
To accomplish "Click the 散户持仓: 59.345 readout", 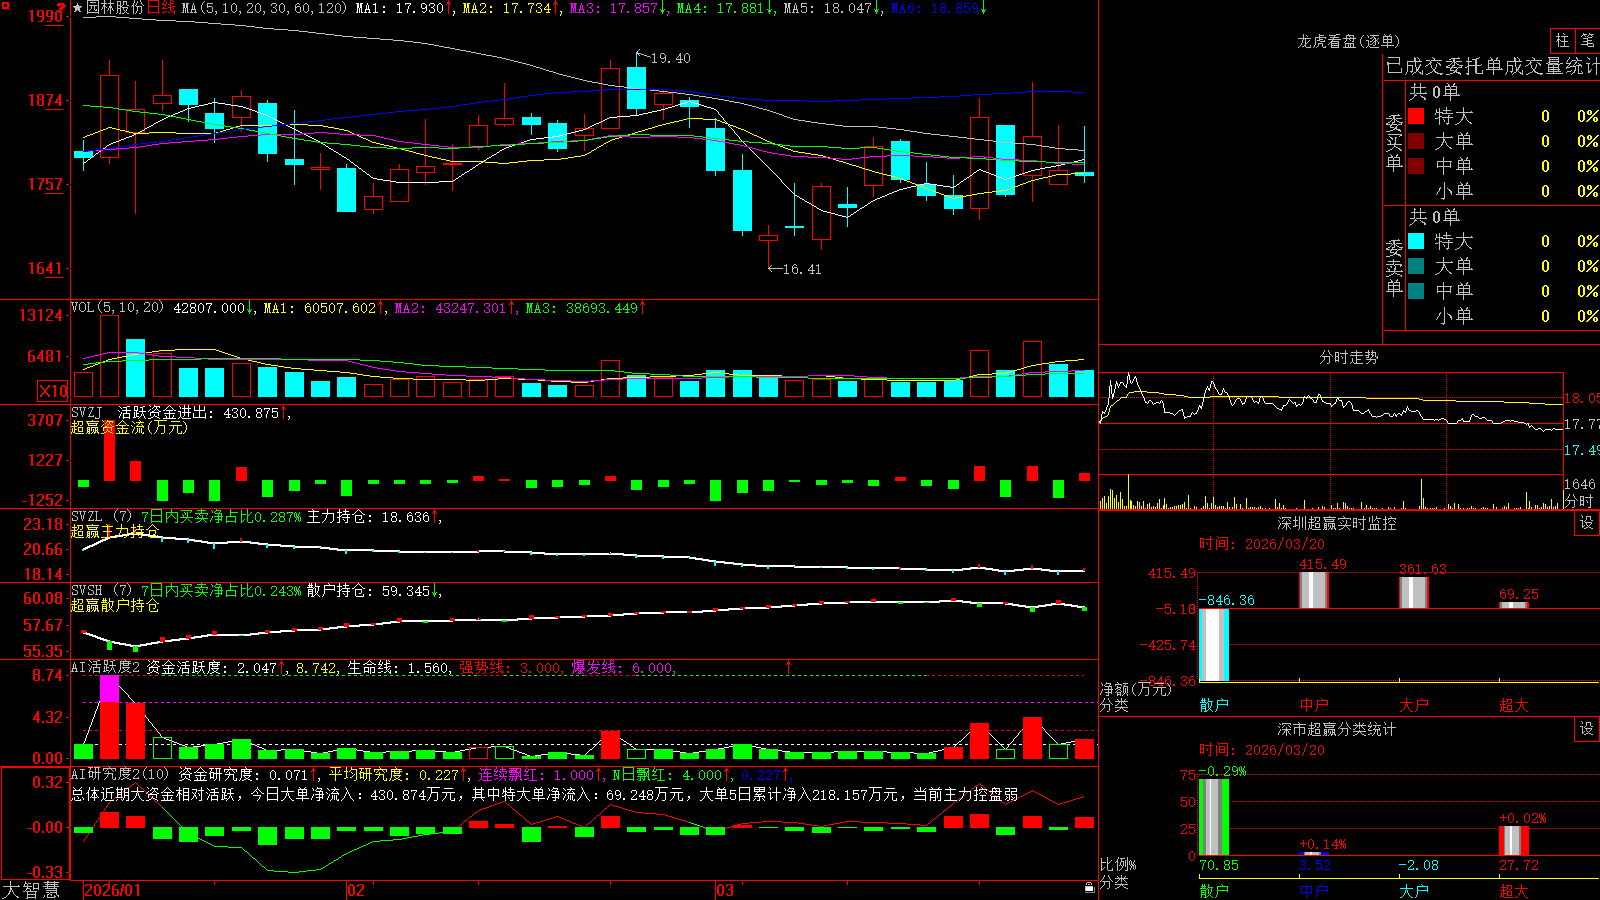I will point(368,591).
